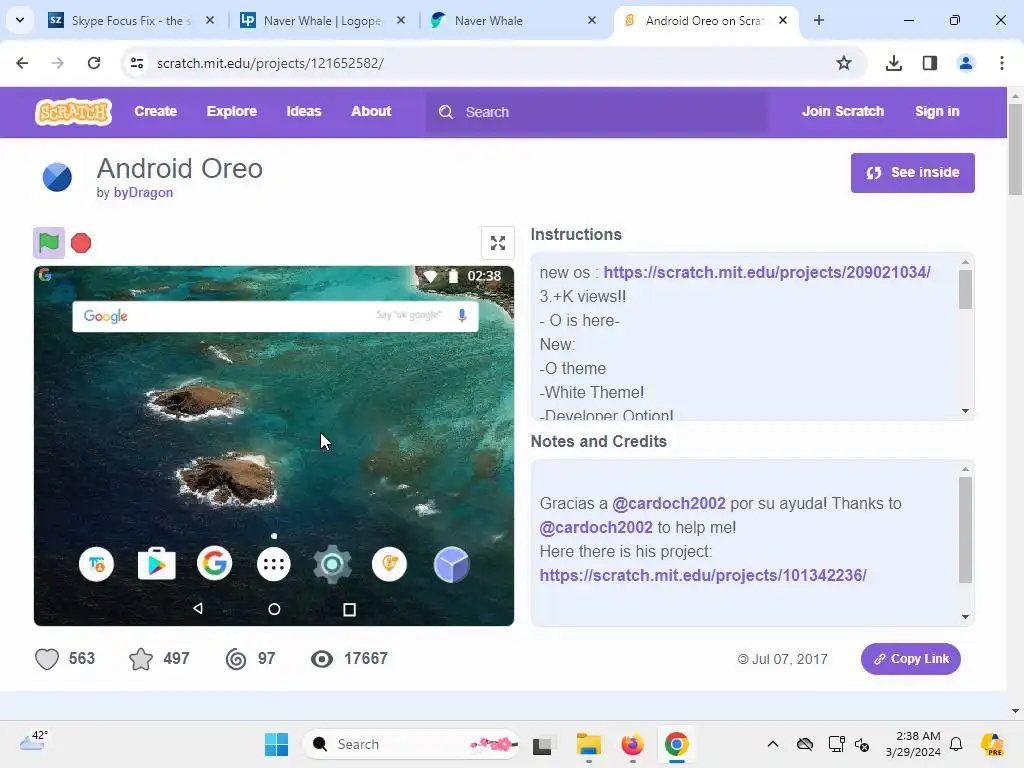The width and height of the screenshot is (1024, 768).
Task: Bookmark this page with the star
Action: click(844, 63)
